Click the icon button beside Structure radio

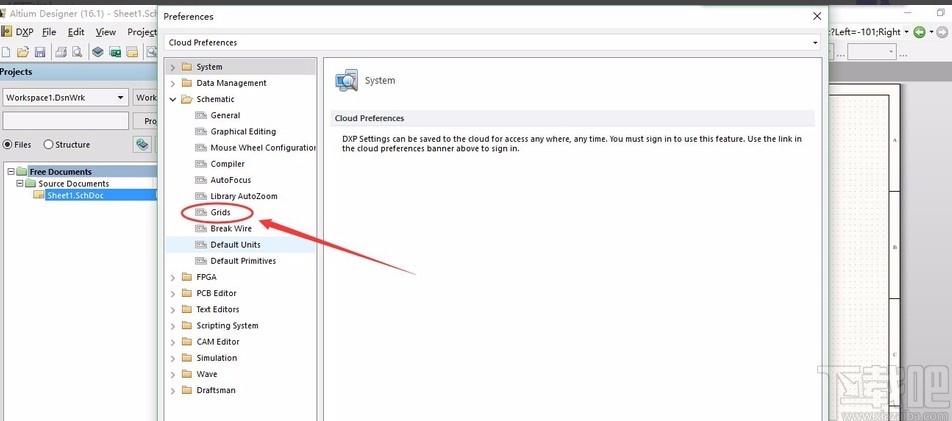click(142, 145)
